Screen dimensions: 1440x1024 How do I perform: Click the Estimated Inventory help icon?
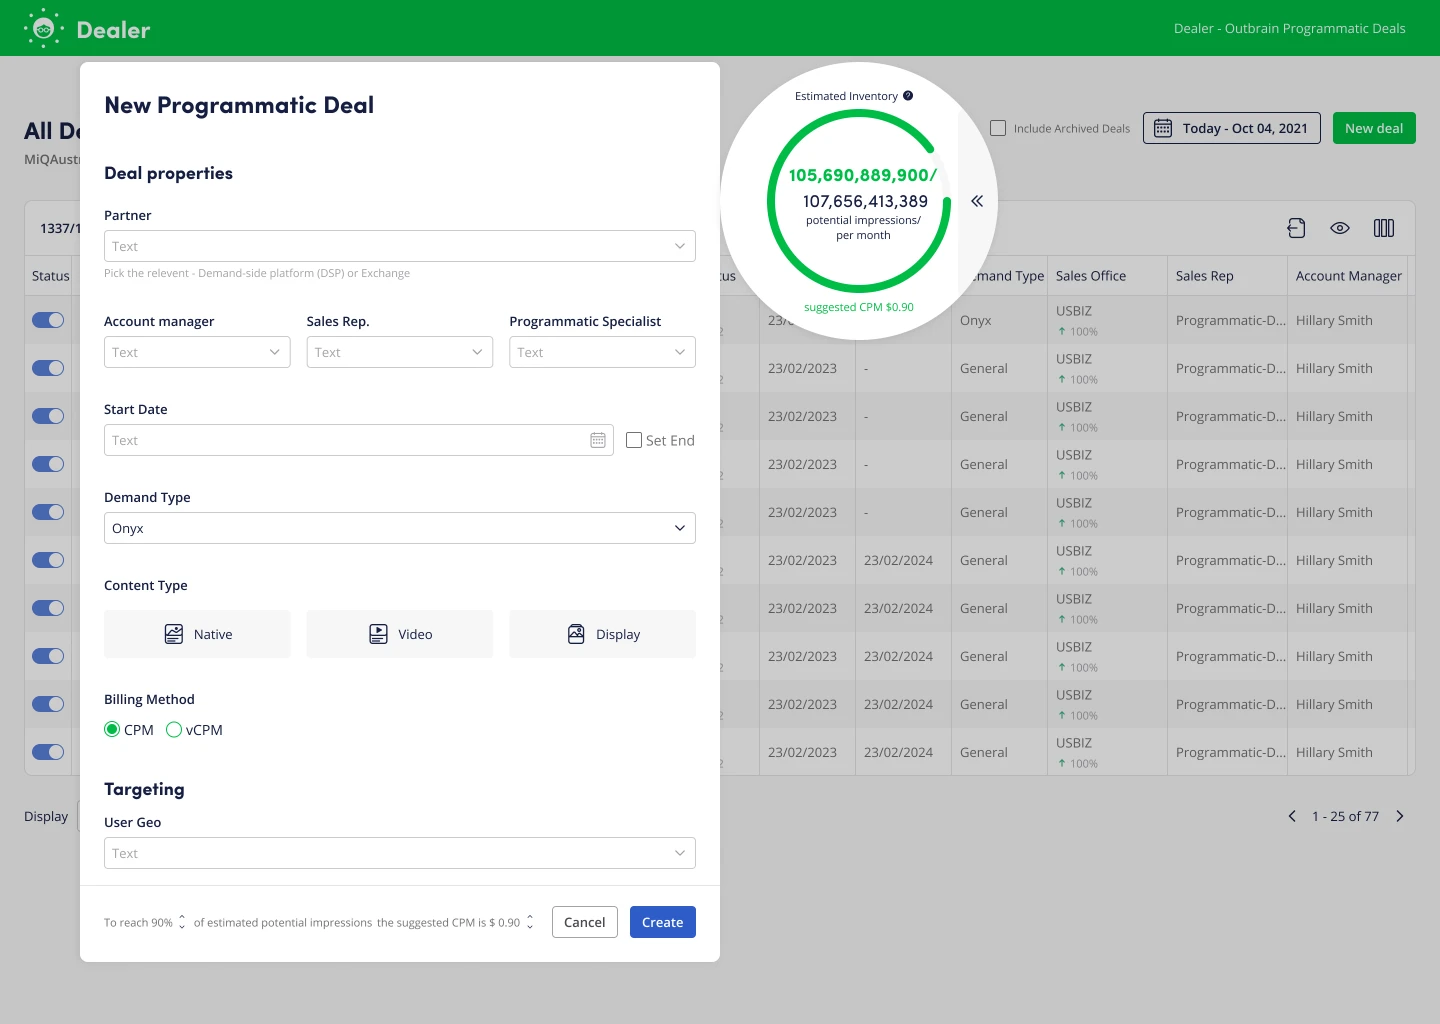(x=908, y=96)
